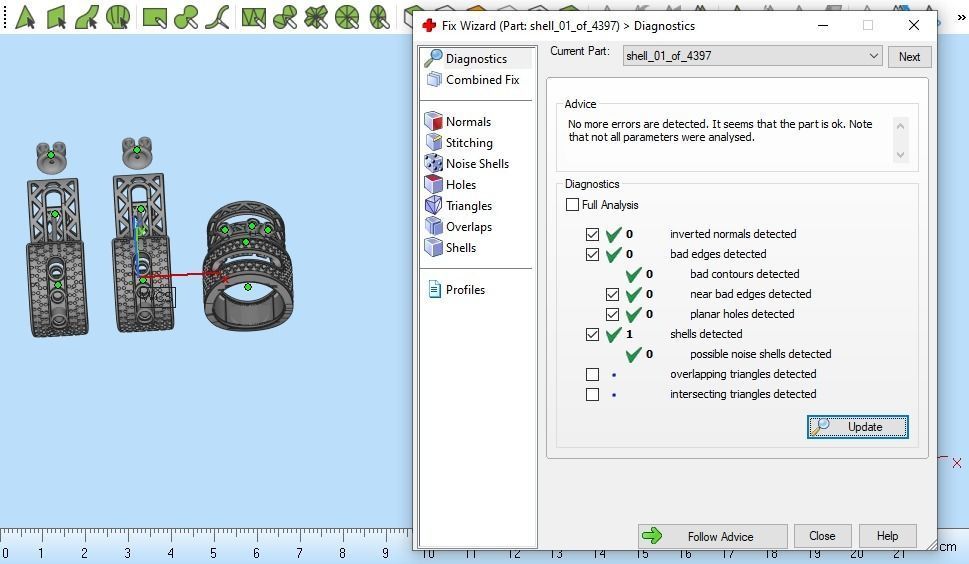The width and height of the screenshot is (969, 564).
Task: Open the Noise Shells step
Action: coord(467,164)
